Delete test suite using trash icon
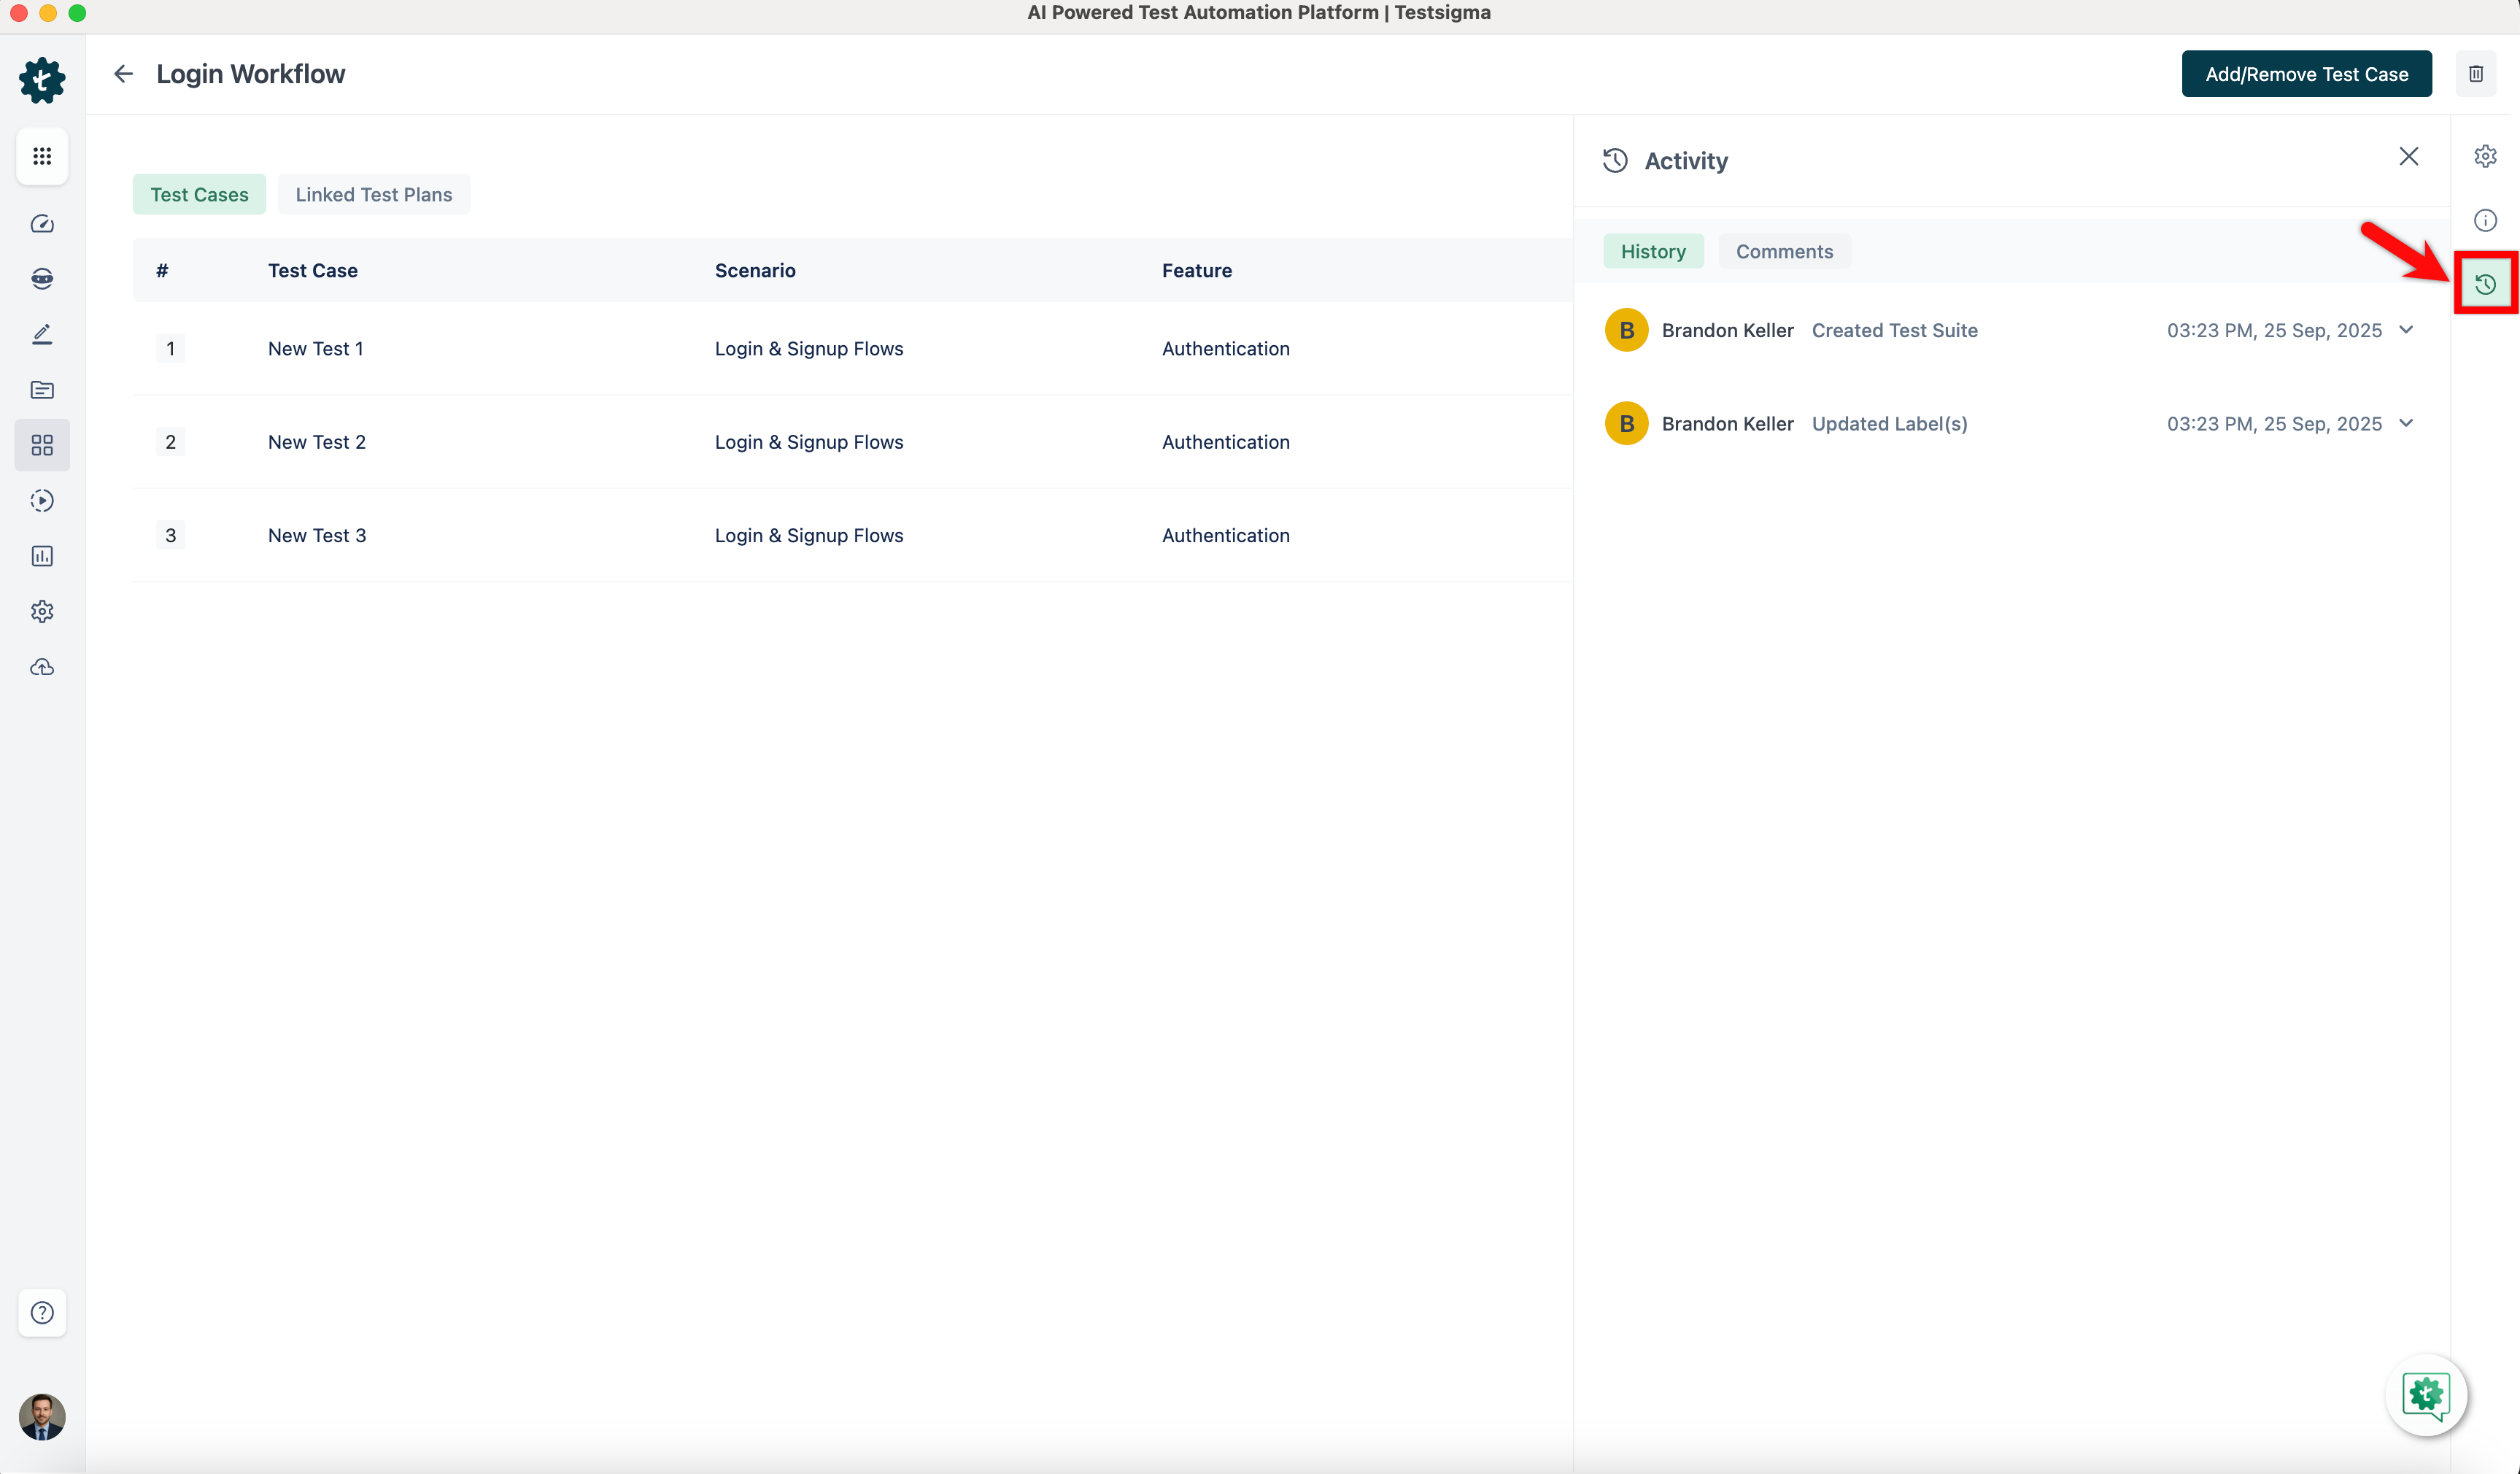The width and height of the screenshot is (2520, 1474). pos(2476,74)
